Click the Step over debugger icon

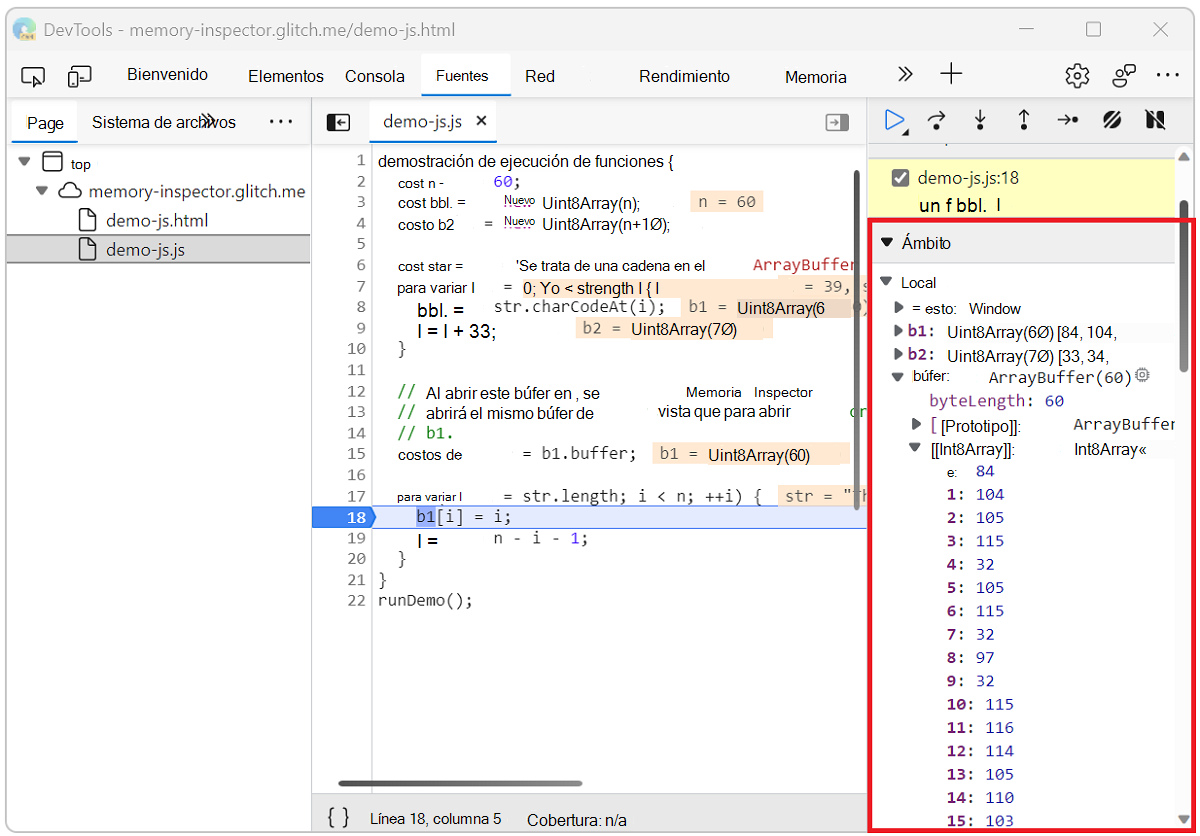[x=936, y=121]
